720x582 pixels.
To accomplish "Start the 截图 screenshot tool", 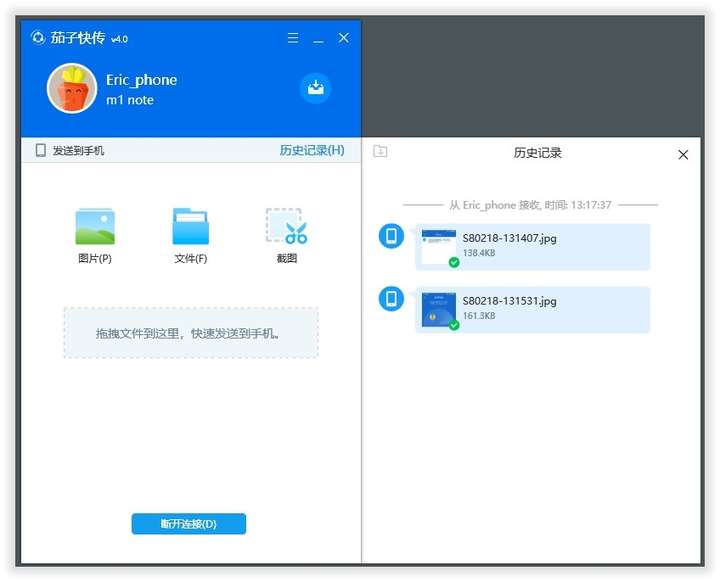I will tap(287, 226).
